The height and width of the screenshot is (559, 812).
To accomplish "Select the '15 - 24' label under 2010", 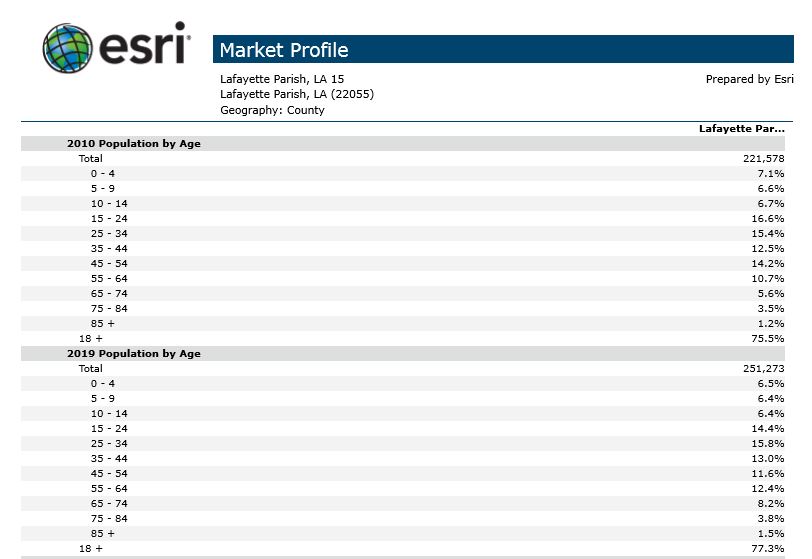I will coord(109,219).
